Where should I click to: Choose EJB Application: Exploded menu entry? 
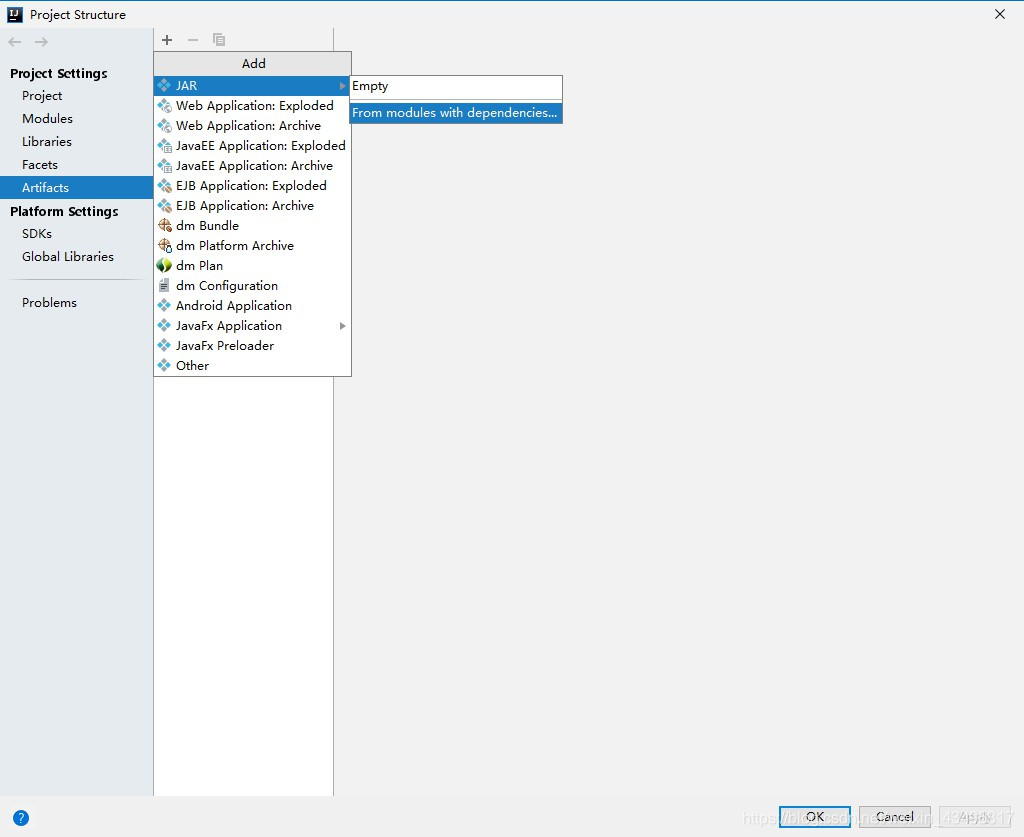pyautogui.click(x=252, y=186)
